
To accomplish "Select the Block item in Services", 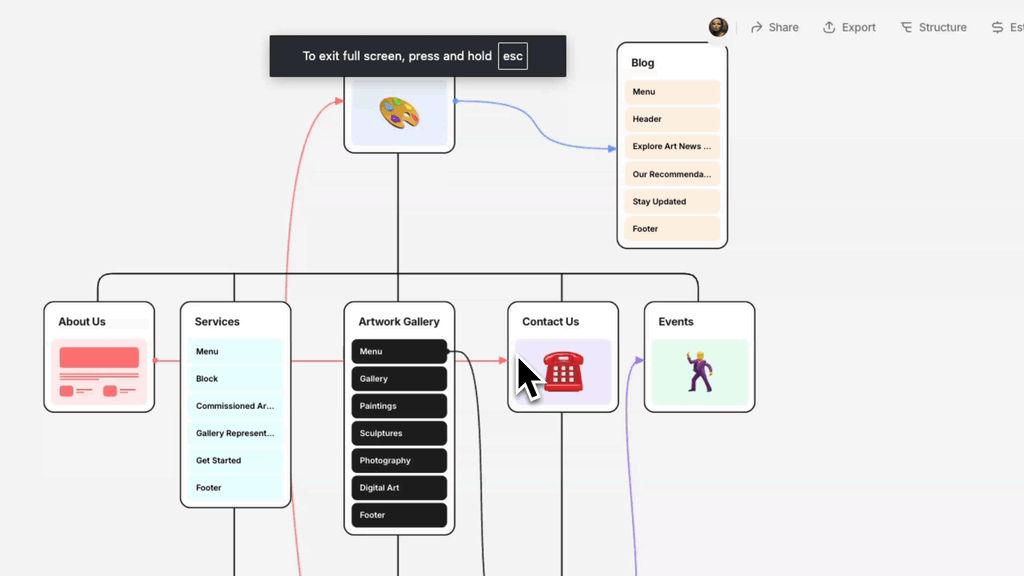I will point(236,379).
